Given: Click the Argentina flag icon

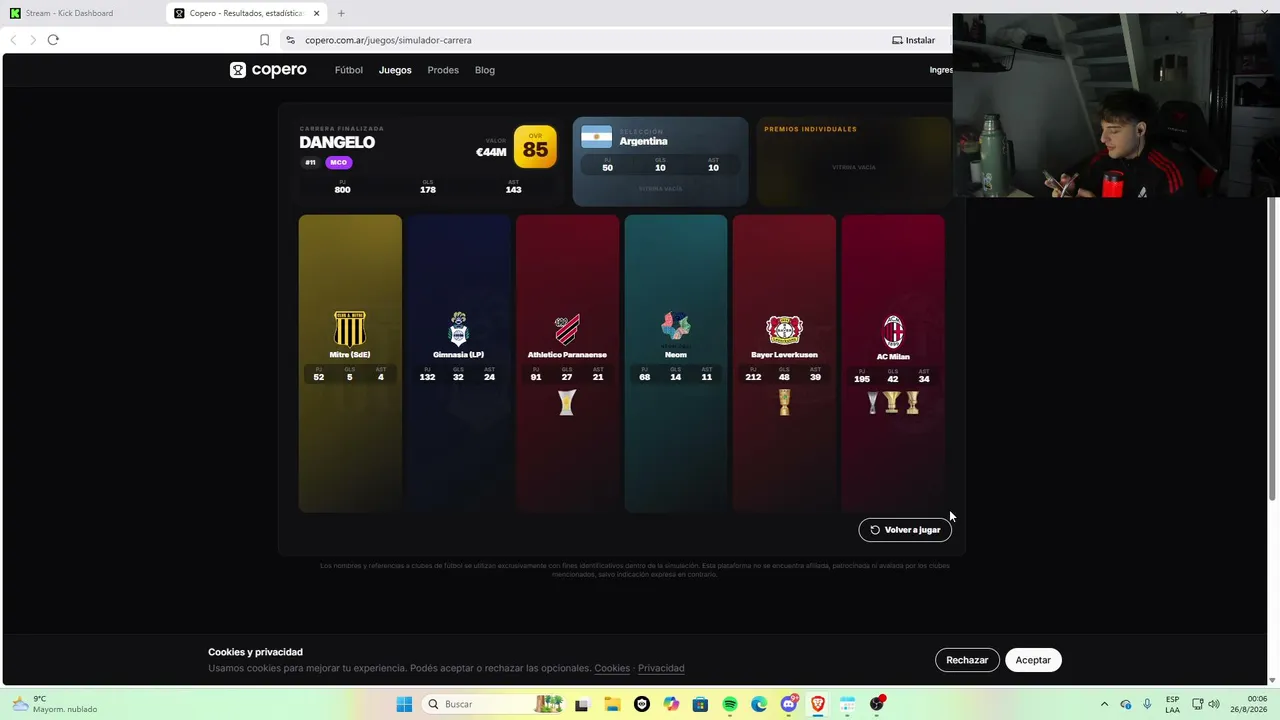Looking at the screenshot, I should pos(597,137).
